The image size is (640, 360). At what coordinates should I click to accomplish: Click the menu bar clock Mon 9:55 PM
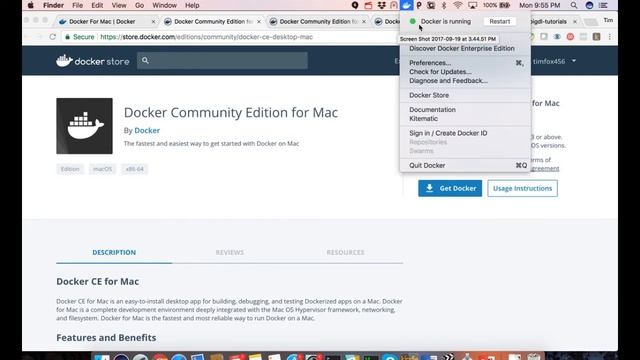pyautogui.click(x=540, y=5)
